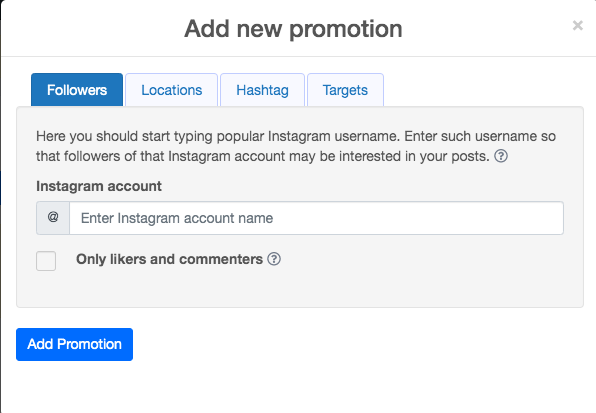Click the @ prefix of account field
This screenshot has width=596, height=413.
(x=53, y=218)
